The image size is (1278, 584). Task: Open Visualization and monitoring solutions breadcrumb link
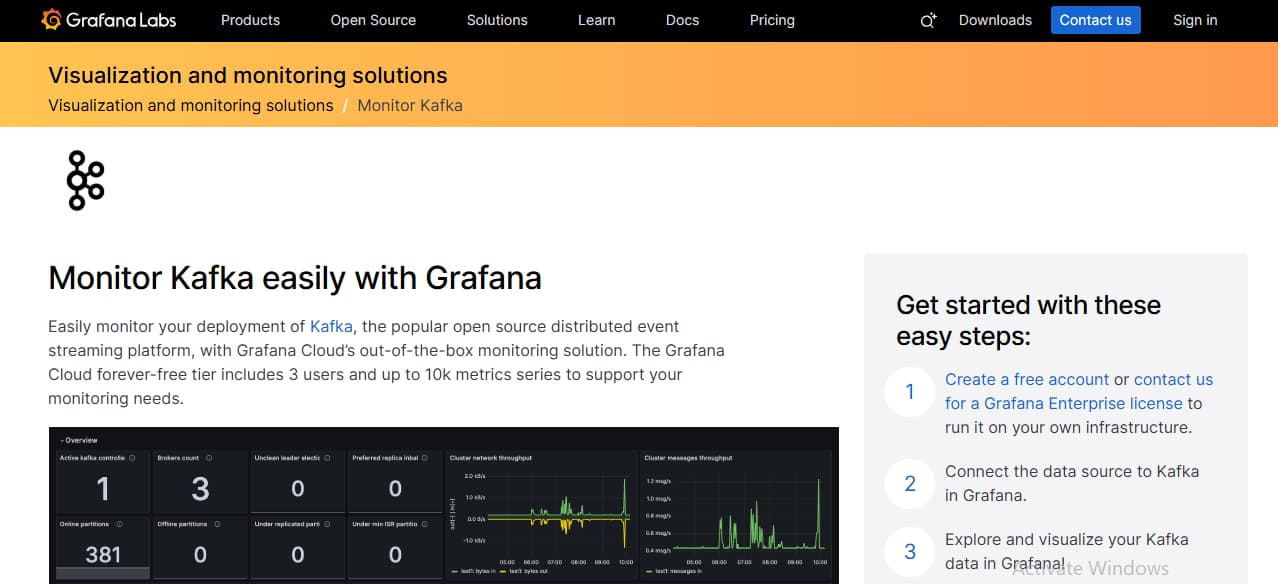pyautogui.click(x=191, y=105)
